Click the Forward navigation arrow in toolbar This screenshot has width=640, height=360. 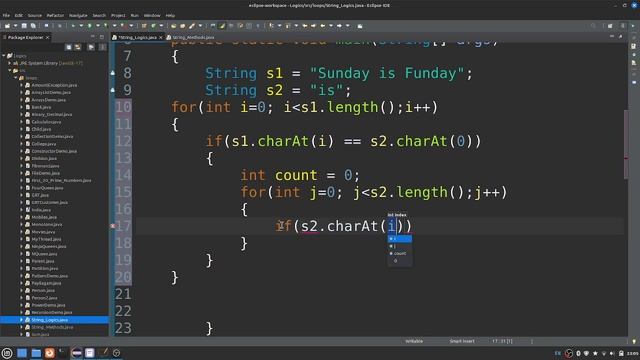339,26
